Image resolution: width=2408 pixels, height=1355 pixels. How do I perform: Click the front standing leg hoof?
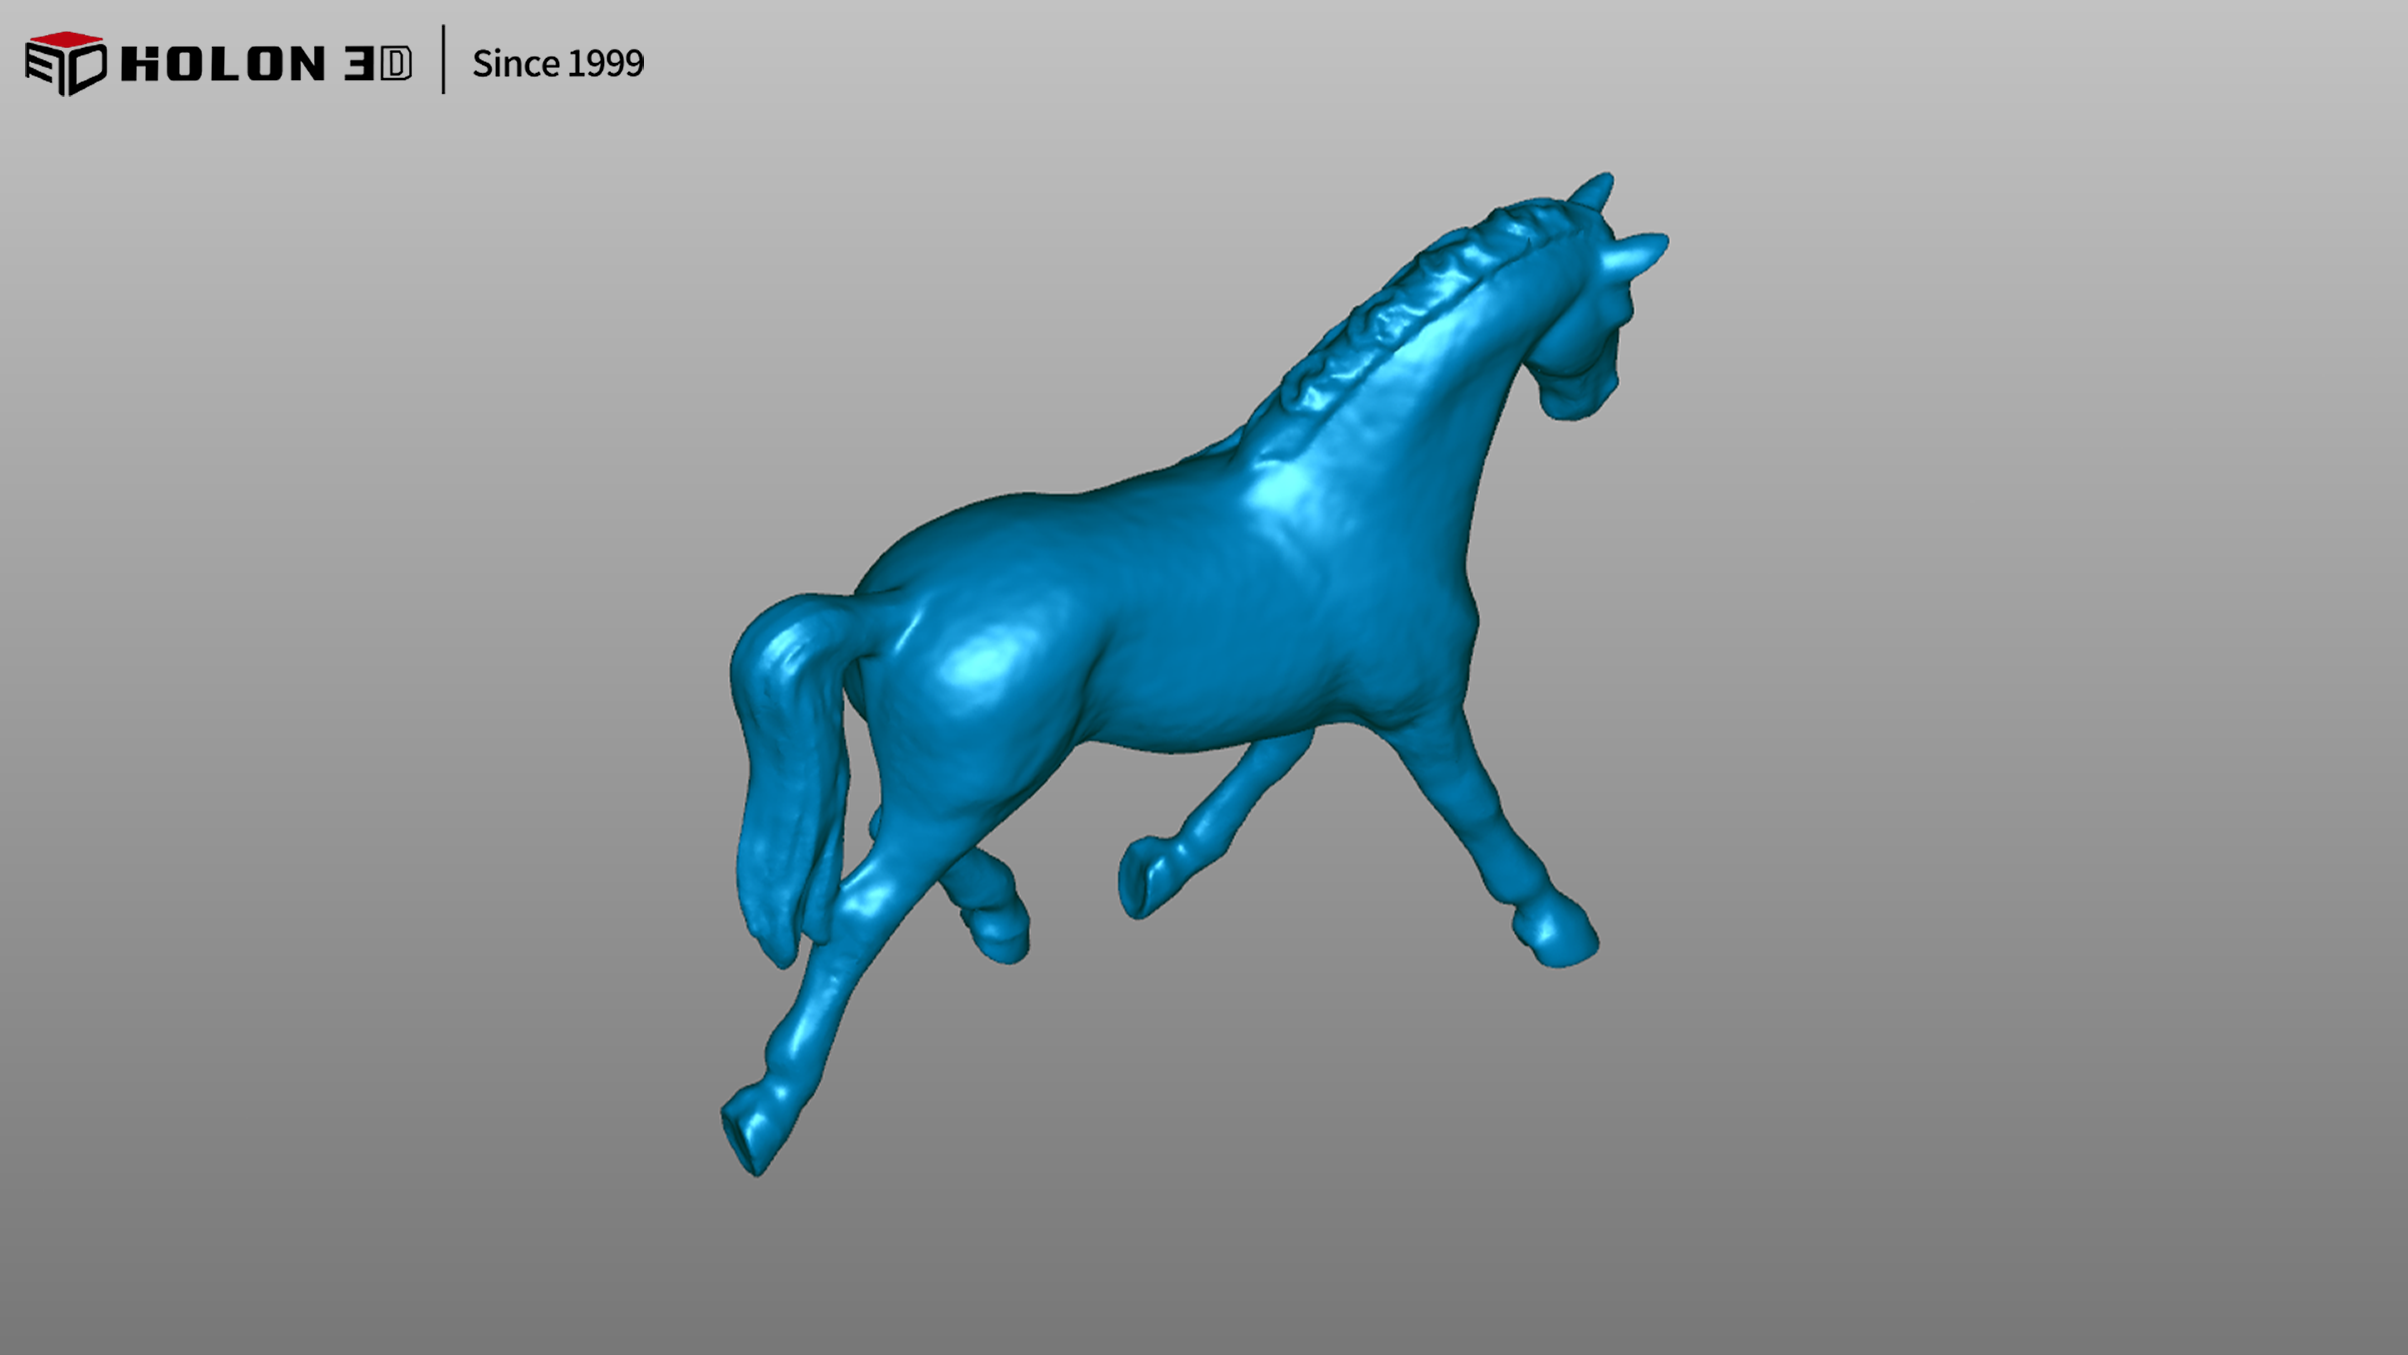pyautogui.click(x=1560, y=938)
